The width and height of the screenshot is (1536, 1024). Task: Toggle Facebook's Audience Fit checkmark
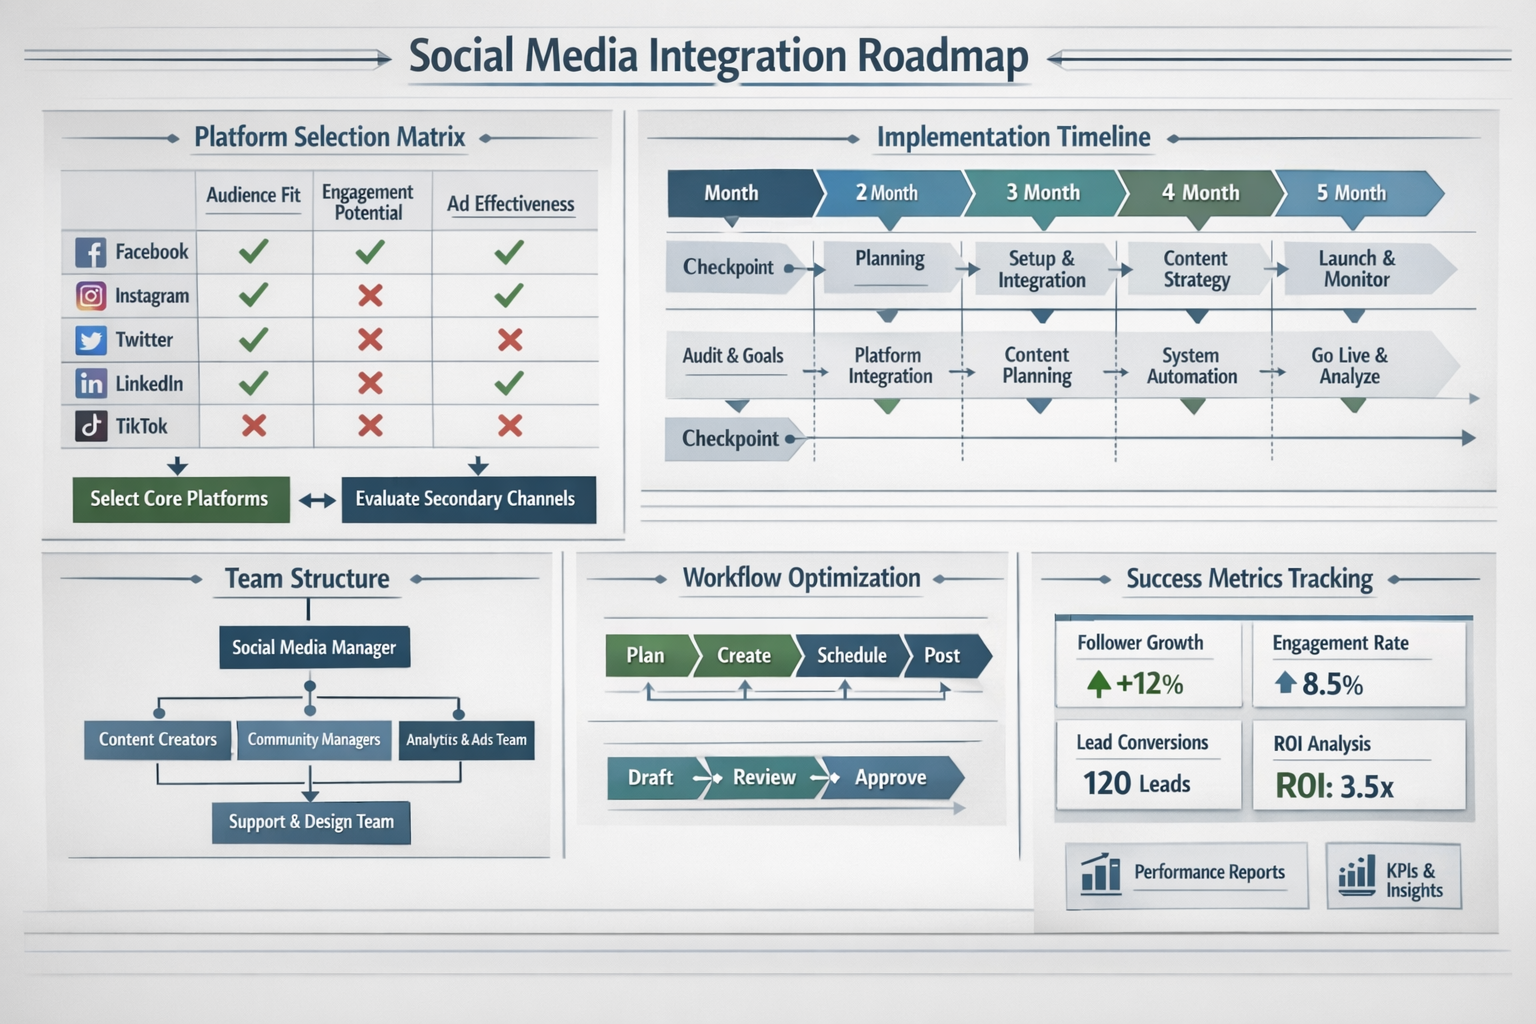coord(253,252)
